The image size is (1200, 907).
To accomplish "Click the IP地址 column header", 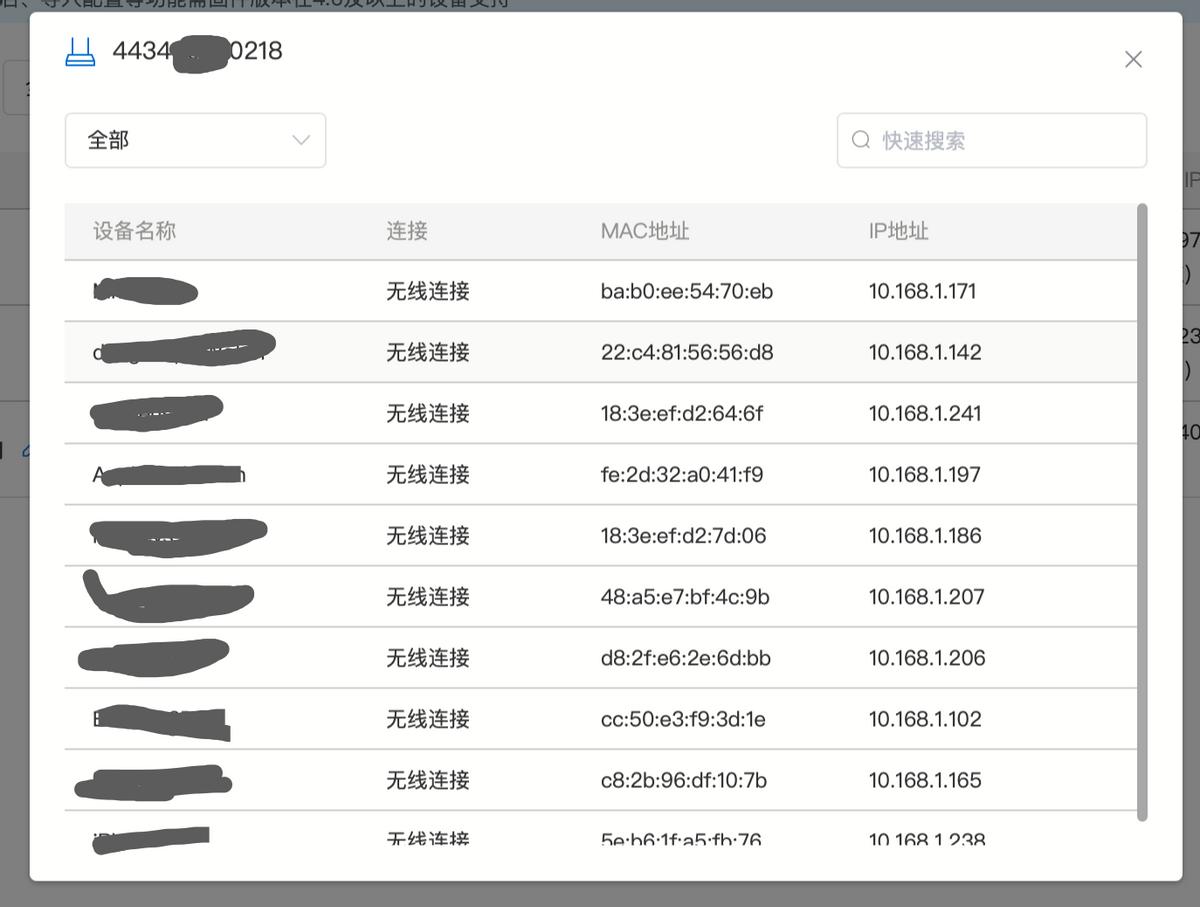I will coord(899,230).
